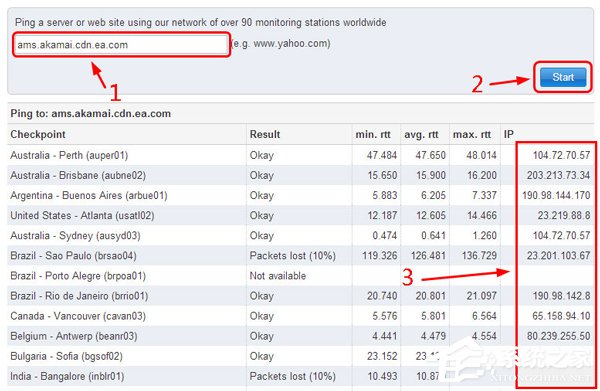Click Sao Paulo's Packets lost (10%) result

pyautogui.click(x=293, y=256)
